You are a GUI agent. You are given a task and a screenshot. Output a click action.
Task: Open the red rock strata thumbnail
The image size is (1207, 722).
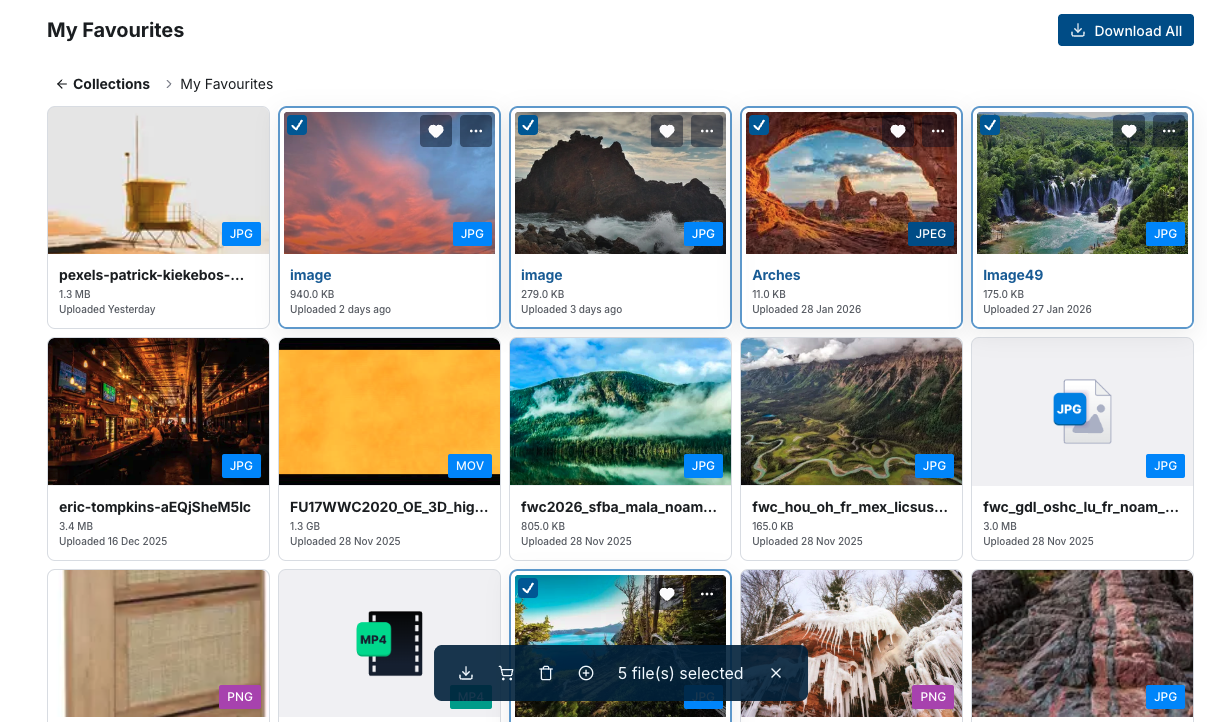click(x=1082, y=643)
